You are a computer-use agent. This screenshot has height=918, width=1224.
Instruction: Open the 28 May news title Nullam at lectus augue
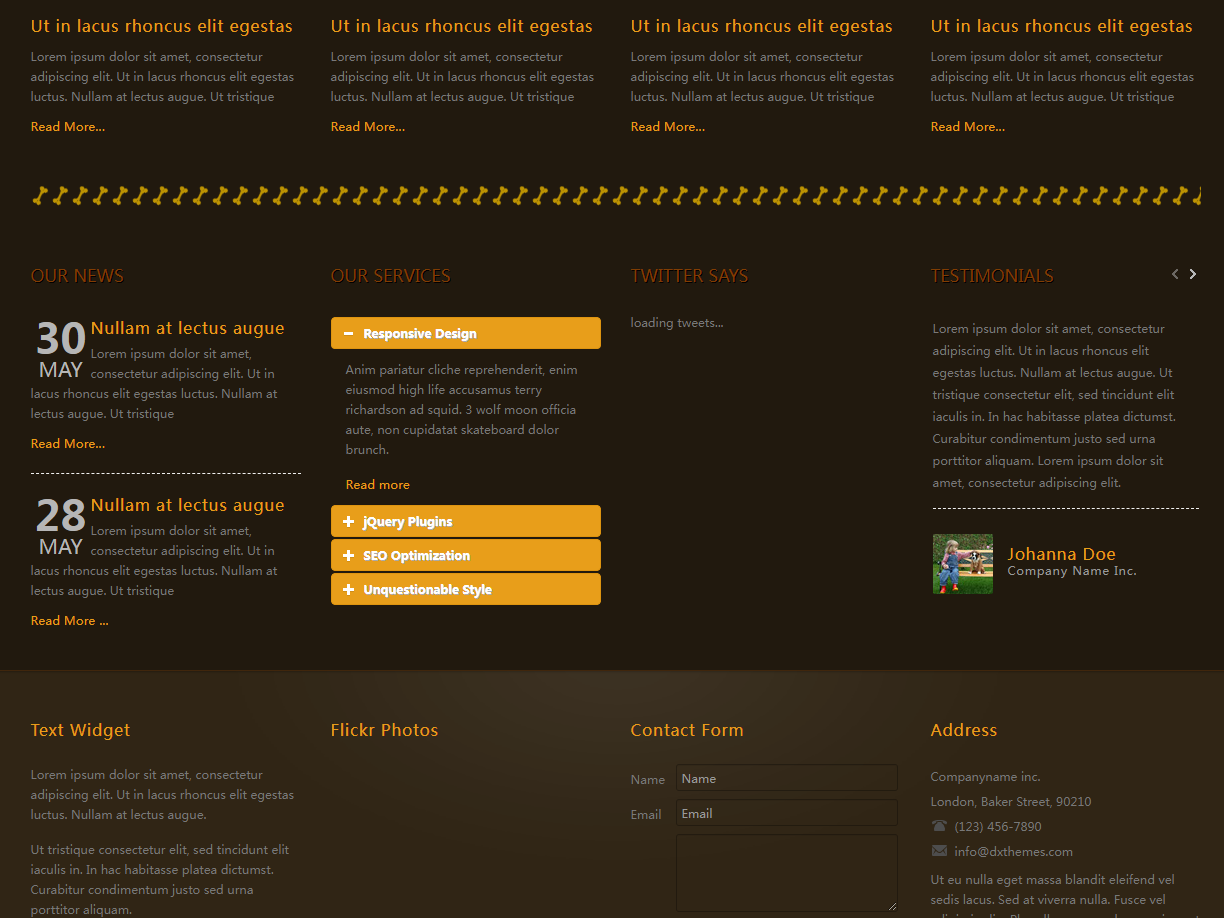188,505
